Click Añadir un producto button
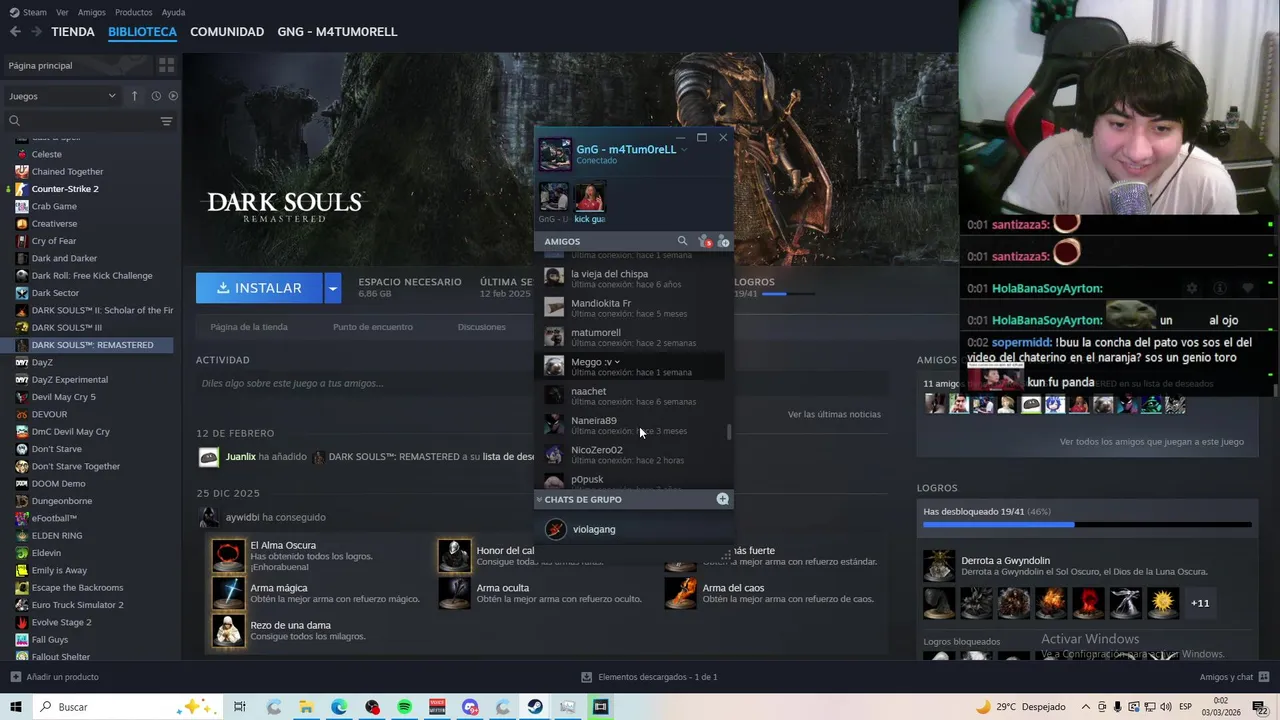This screenshot has width=1280, height=720. (54, 677)
